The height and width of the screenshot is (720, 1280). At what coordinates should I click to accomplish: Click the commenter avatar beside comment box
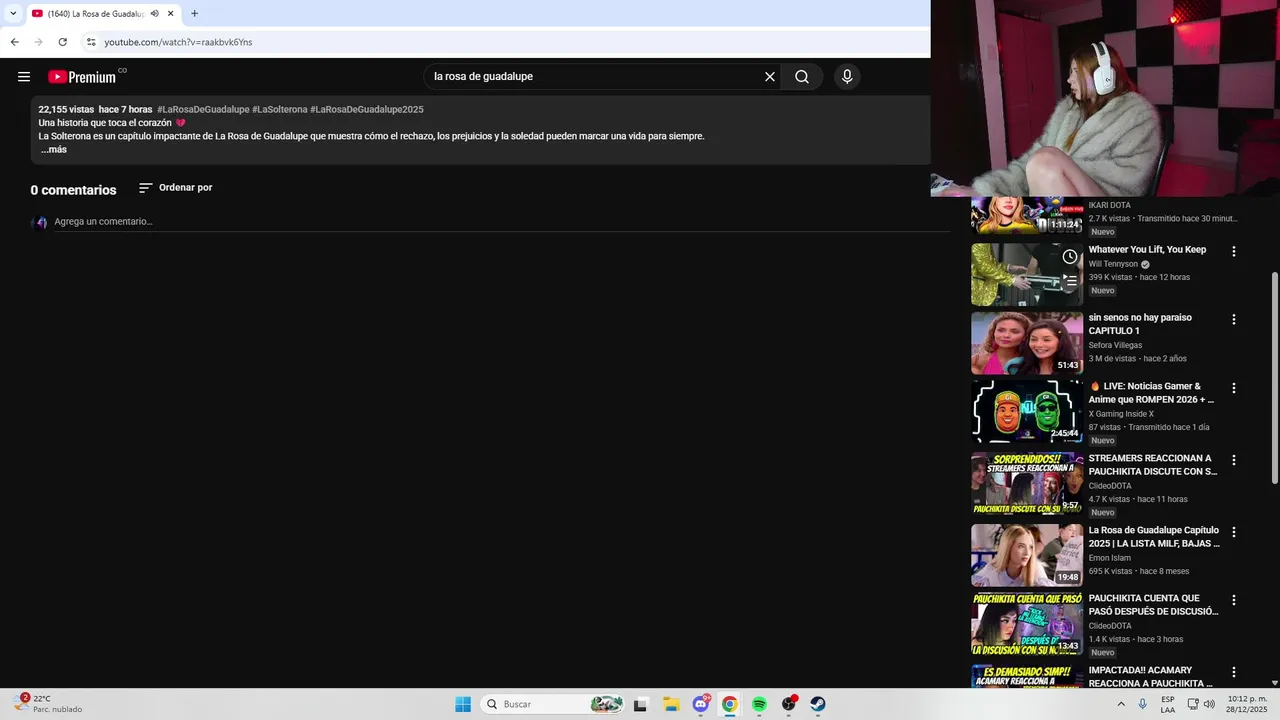39,222
